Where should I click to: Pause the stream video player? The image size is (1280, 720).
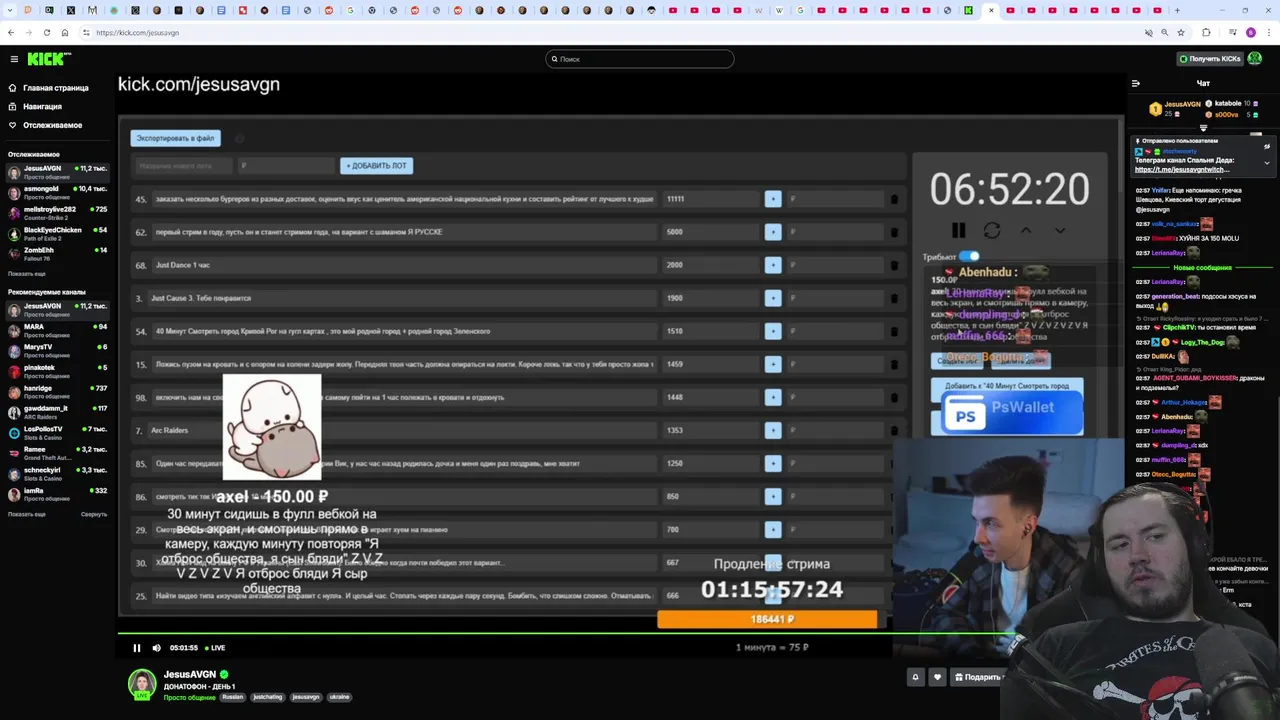click(137, 648)
